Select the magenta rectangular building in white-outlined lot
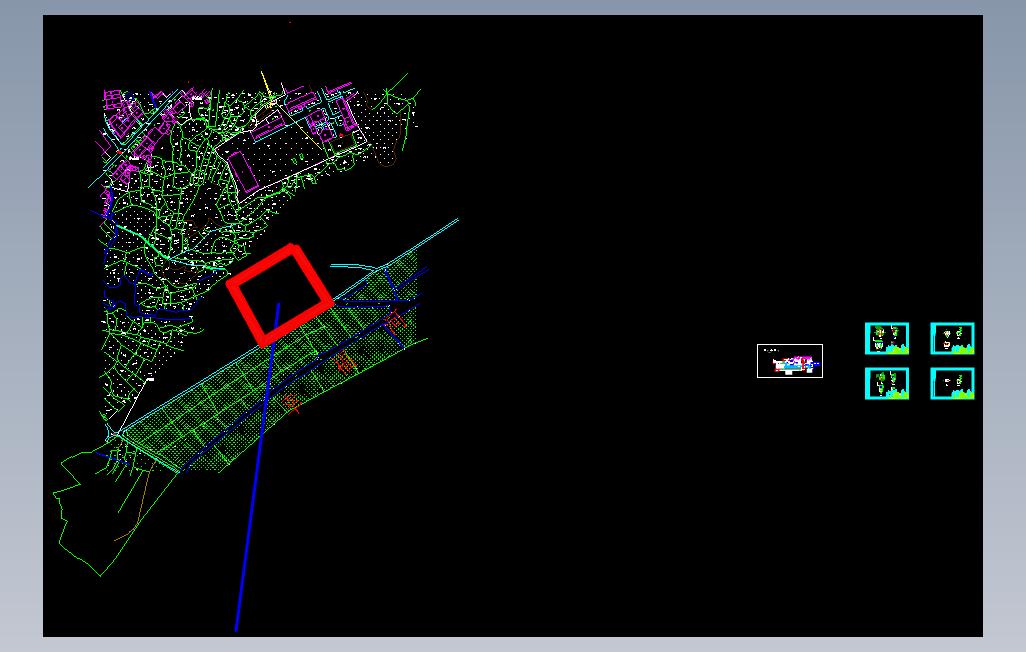Image resolution: width=1026 pixels, height=652 pixels. [x=242, y=169]
